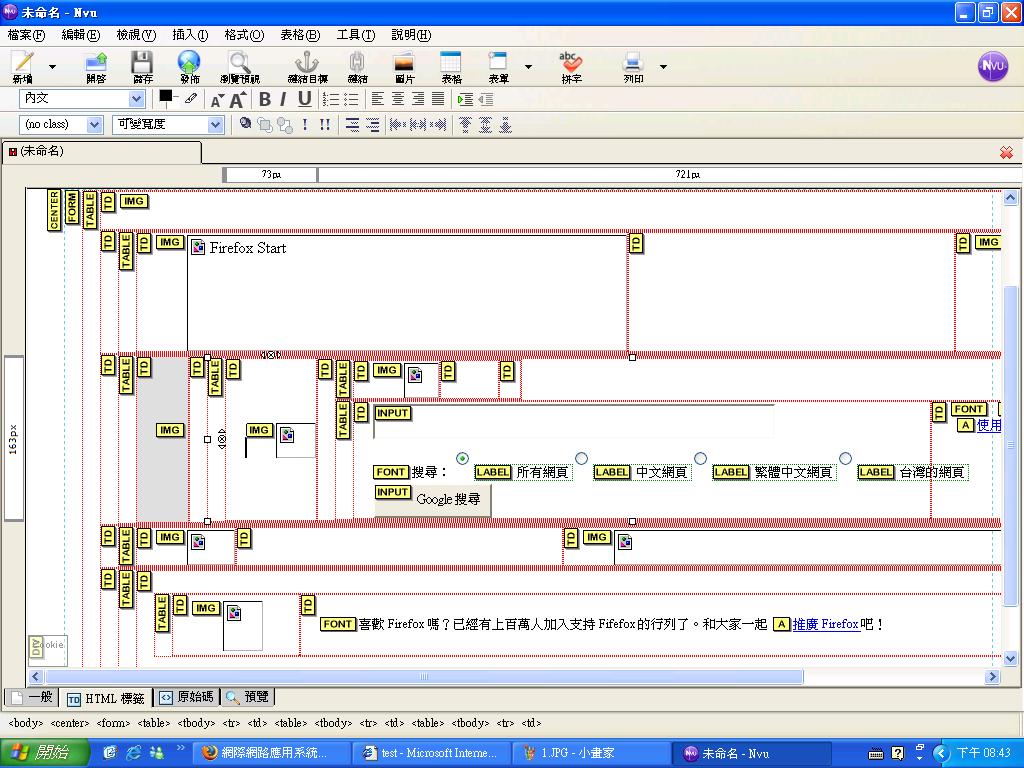The height and width of the screenshot is (768, 1024).
Task: Click the double exclamation strong emphasis icon
Action: coord(325,124)
